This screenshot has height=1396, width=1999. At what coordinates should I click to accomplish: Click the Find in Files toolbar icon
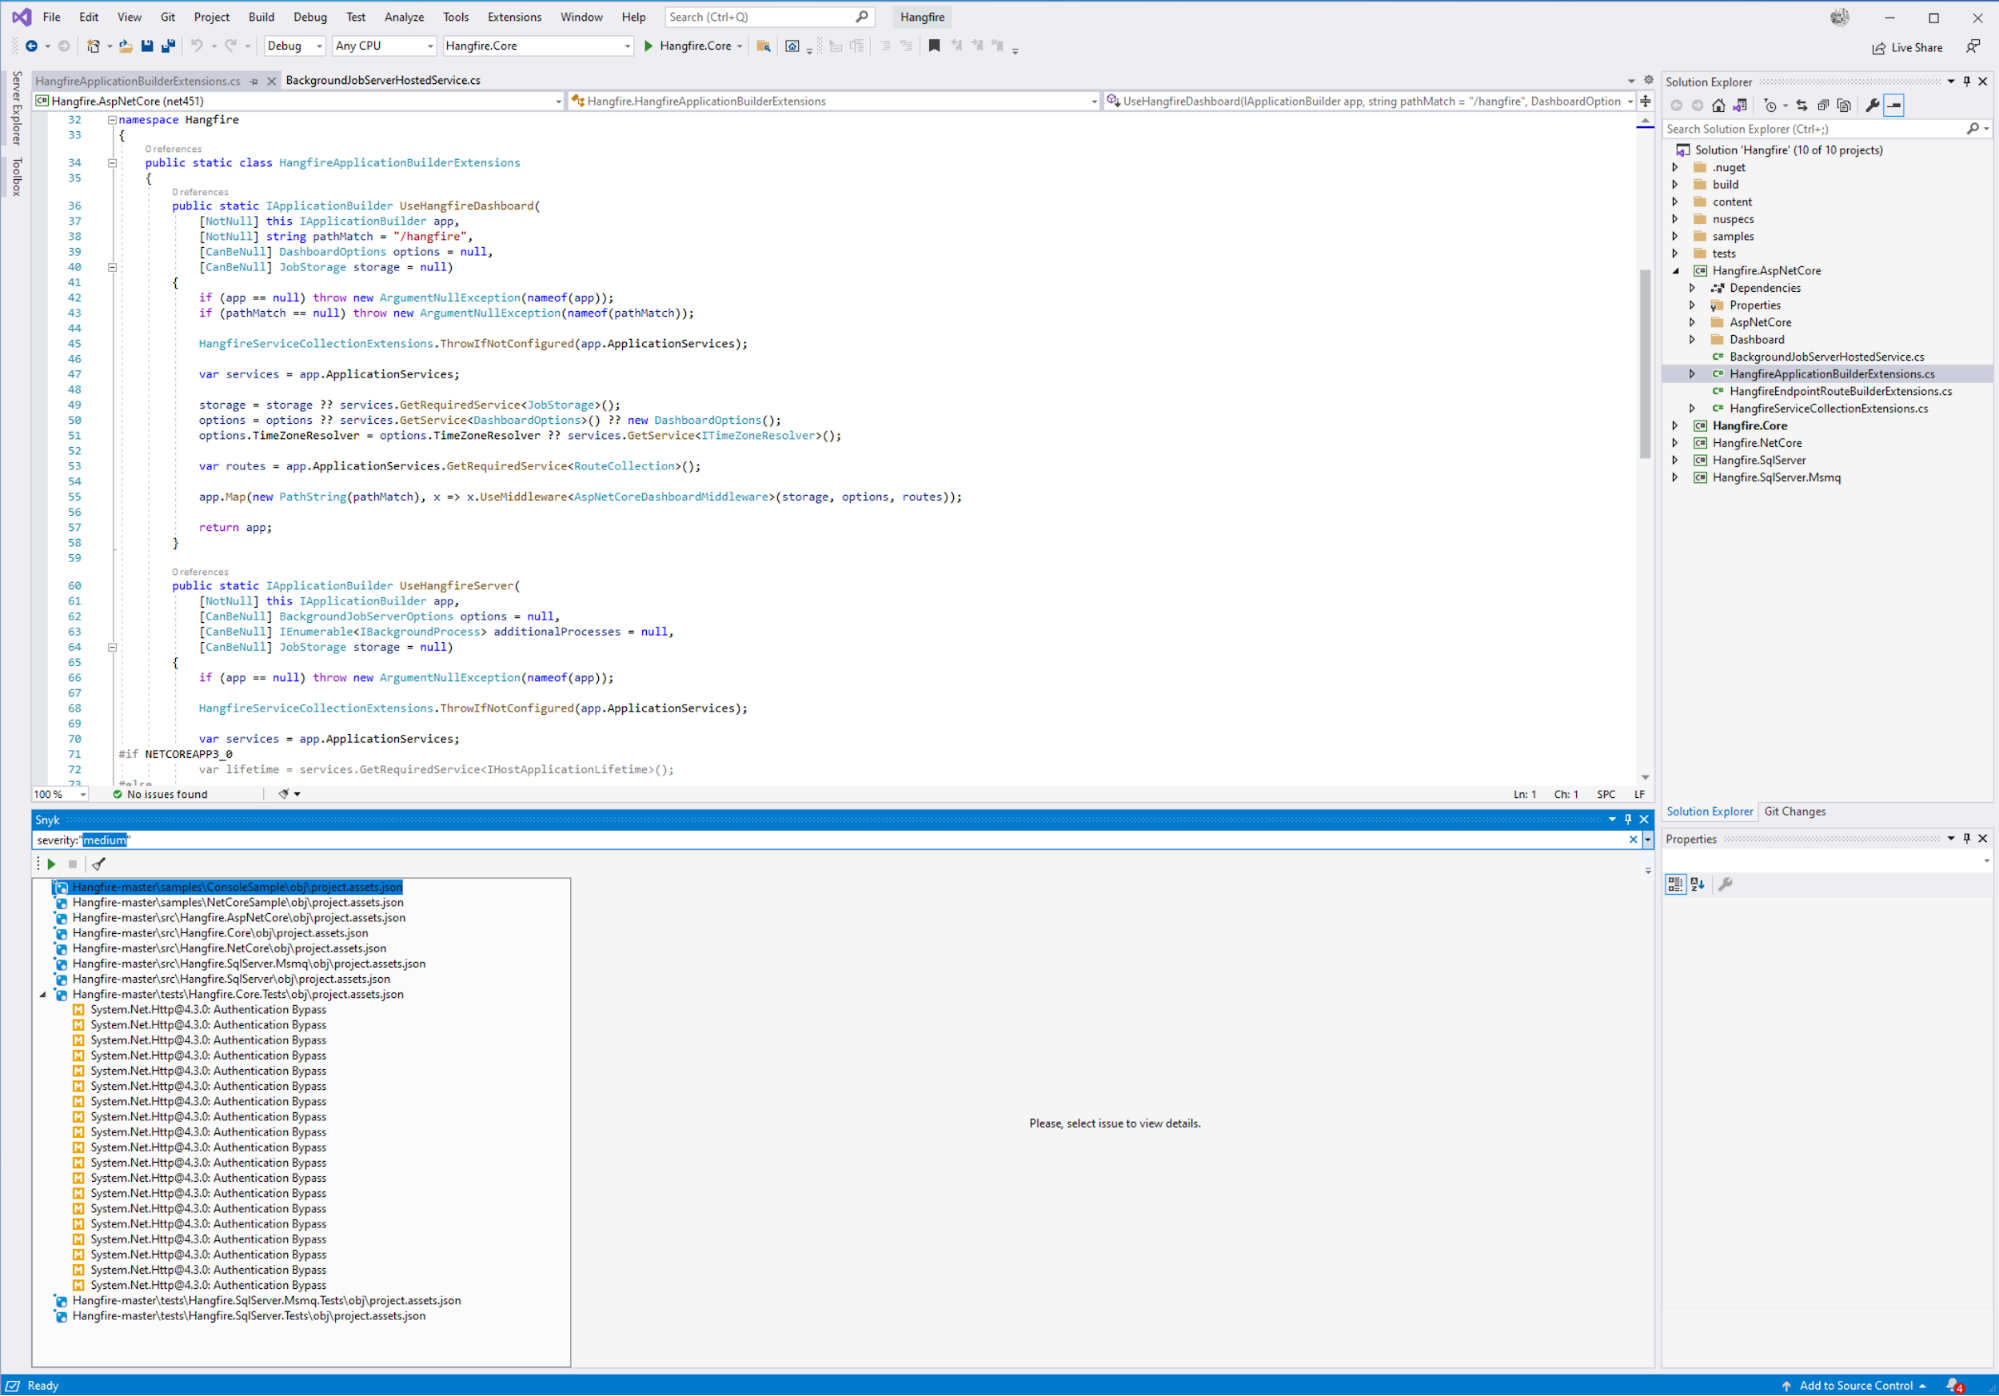(764, 46)
